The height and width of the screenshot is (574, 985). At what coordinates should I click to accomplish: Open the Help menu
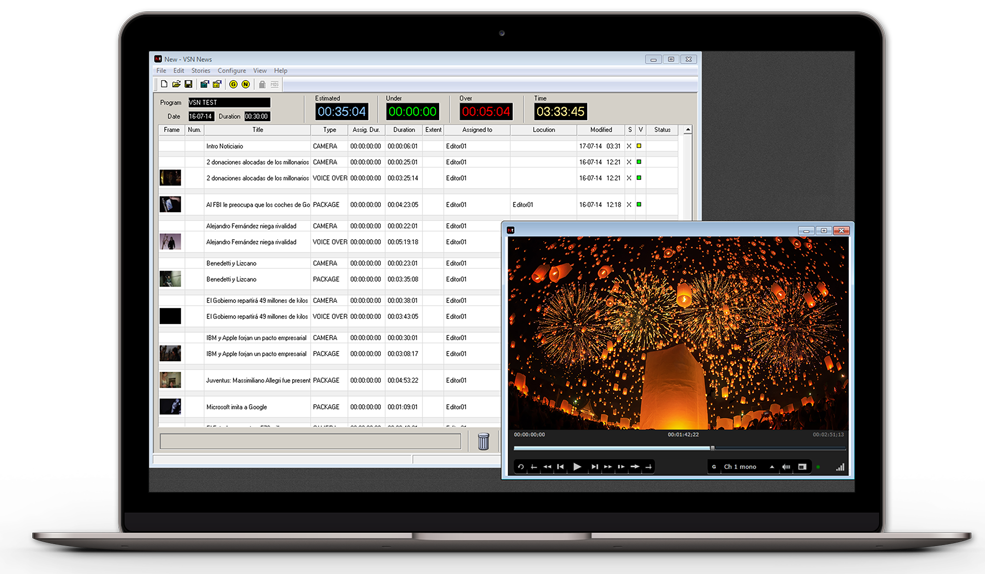coord(281,70)
